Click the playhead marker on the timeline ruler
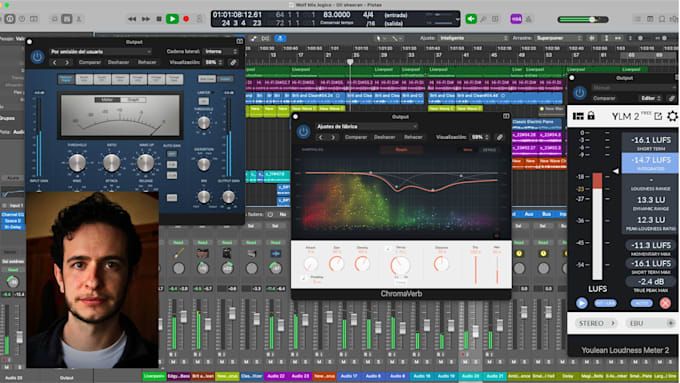The height and width of the screenshot is (383, 680). click(x=350, y=62)
